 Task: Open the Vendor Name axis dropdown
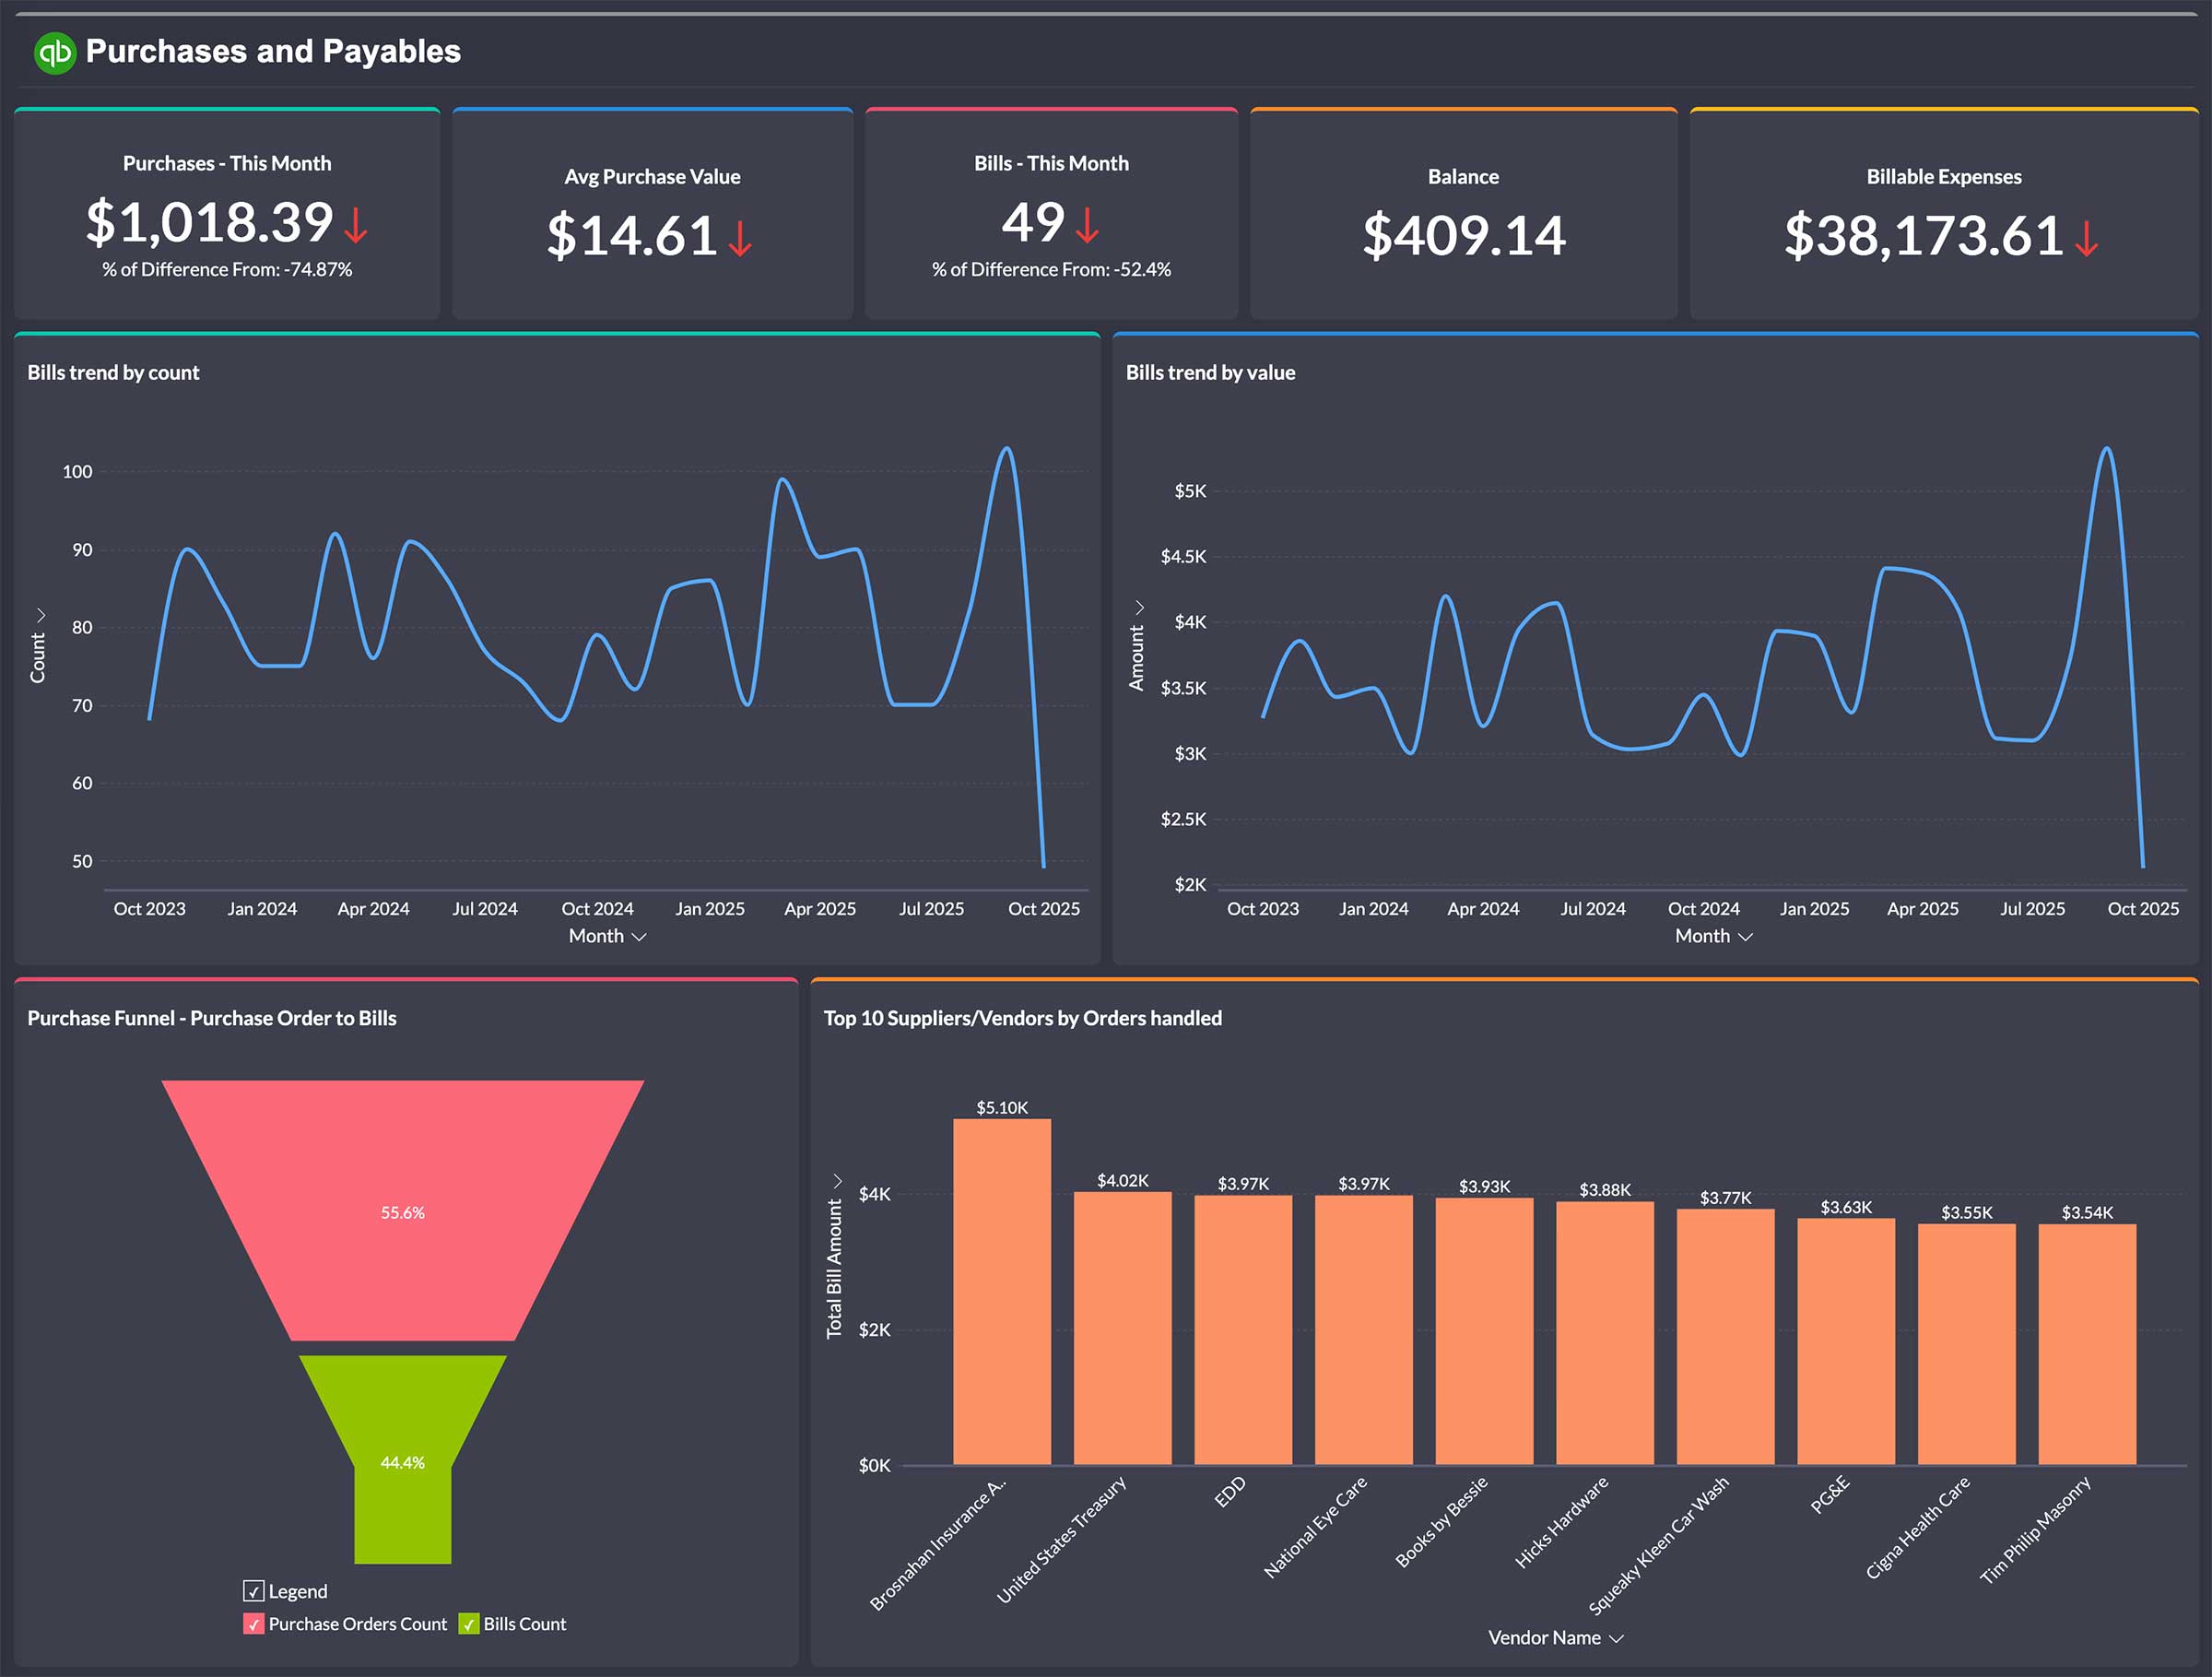pyautogui.click(x=1555, y=1638)
